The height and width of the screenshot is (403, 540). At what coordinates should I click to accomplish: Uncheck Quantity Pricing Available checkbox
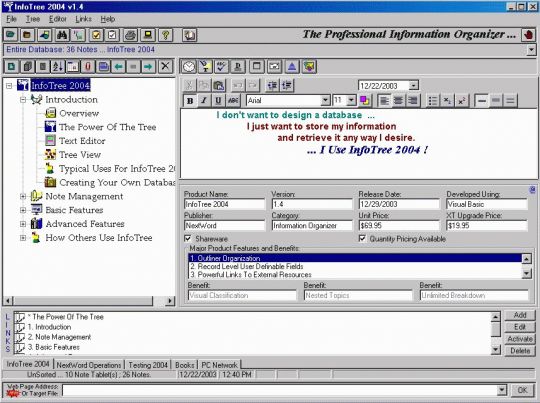coord(362,238)
